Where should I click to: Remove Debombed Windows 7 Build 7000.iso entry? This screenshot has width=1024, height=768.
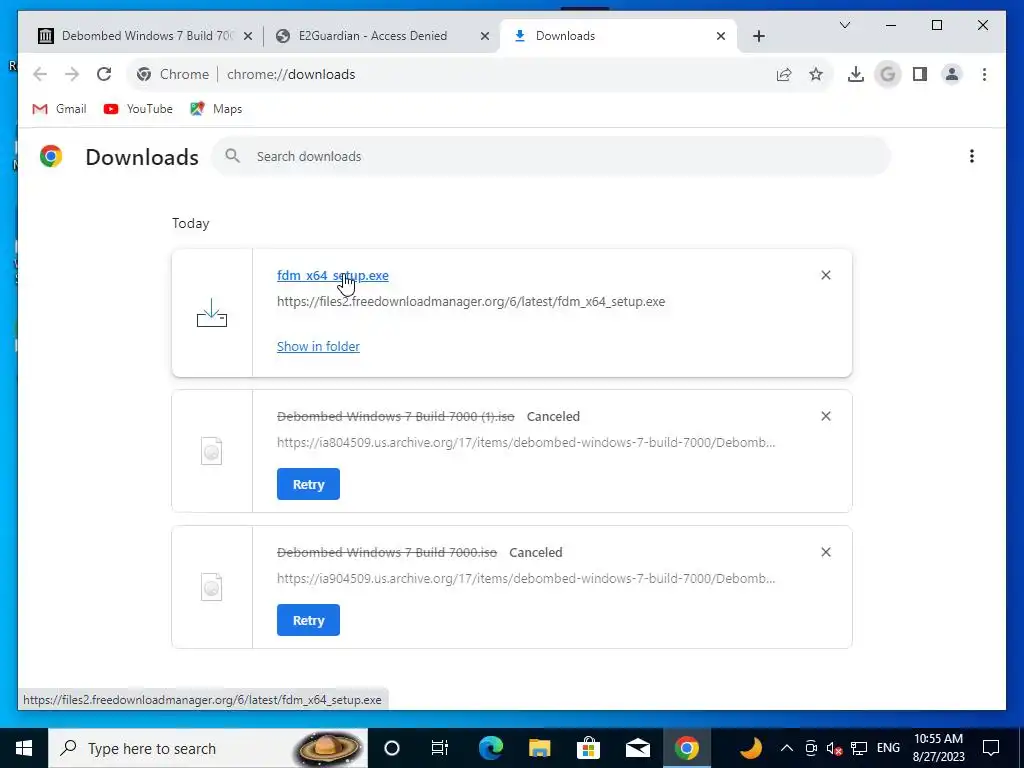point(825,552)
